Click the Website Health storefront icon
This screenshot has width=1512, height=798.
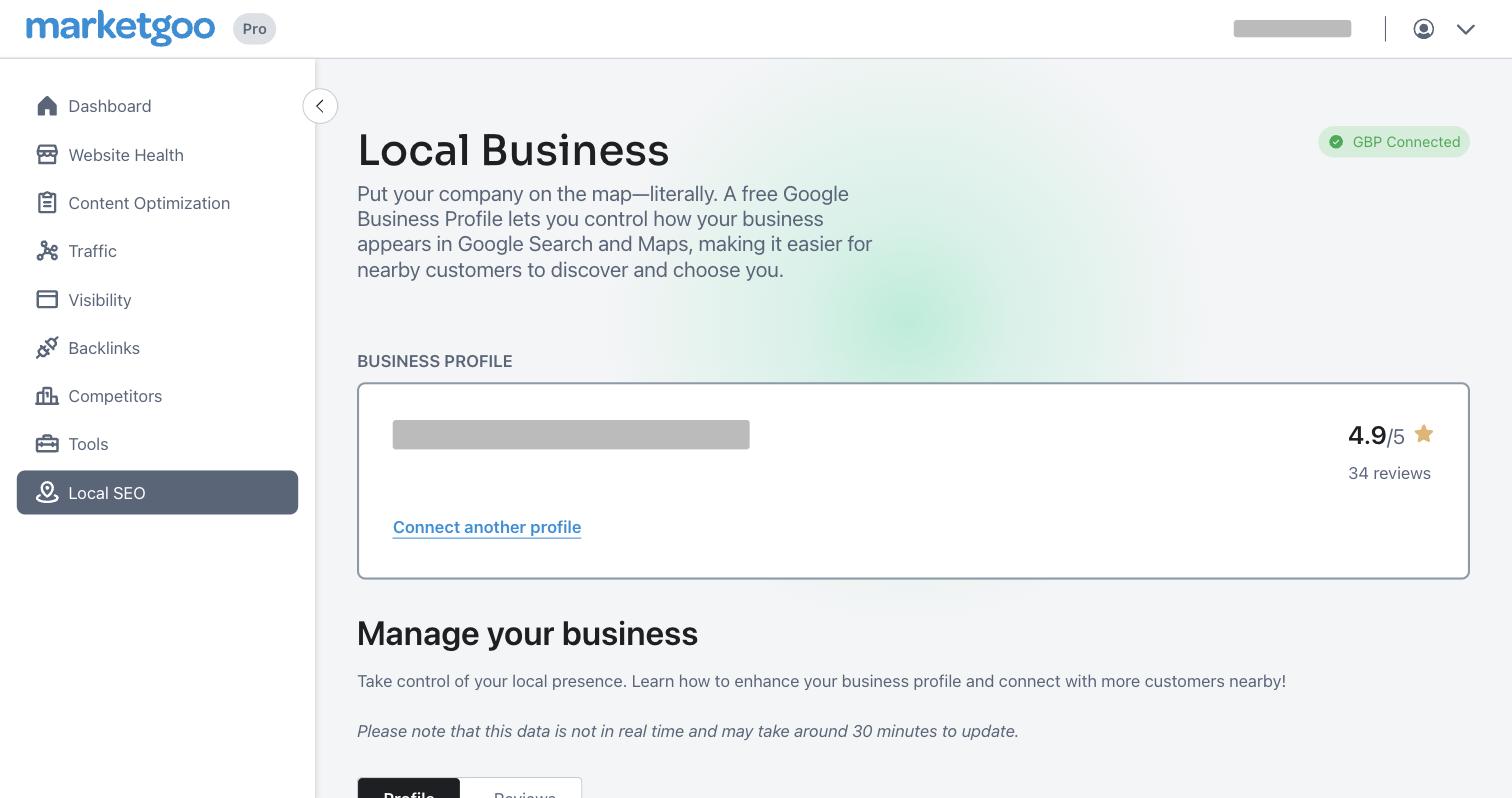point(47,154)
